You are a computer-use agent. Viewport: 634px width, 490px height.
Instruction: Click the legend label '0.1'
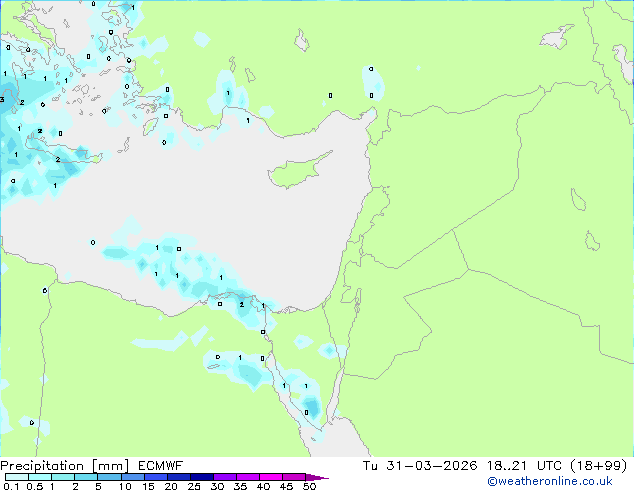pyautogui.click(x=11, y=486)
